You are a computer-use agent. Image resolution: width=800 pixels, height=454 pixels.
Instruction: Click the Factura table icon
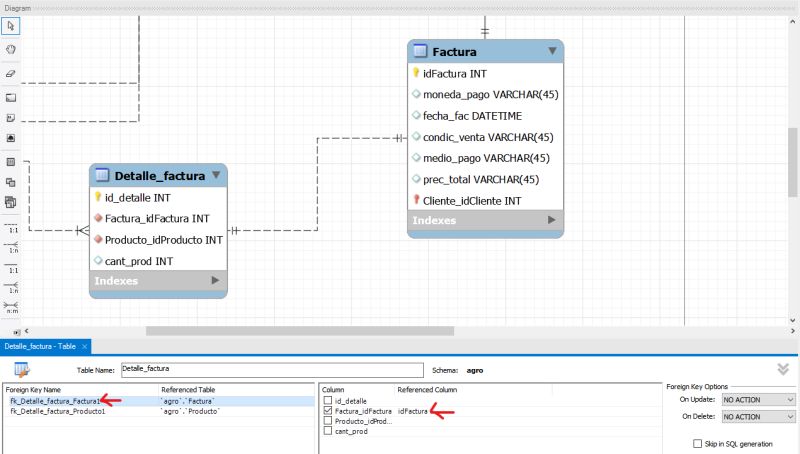pos(420,51)
